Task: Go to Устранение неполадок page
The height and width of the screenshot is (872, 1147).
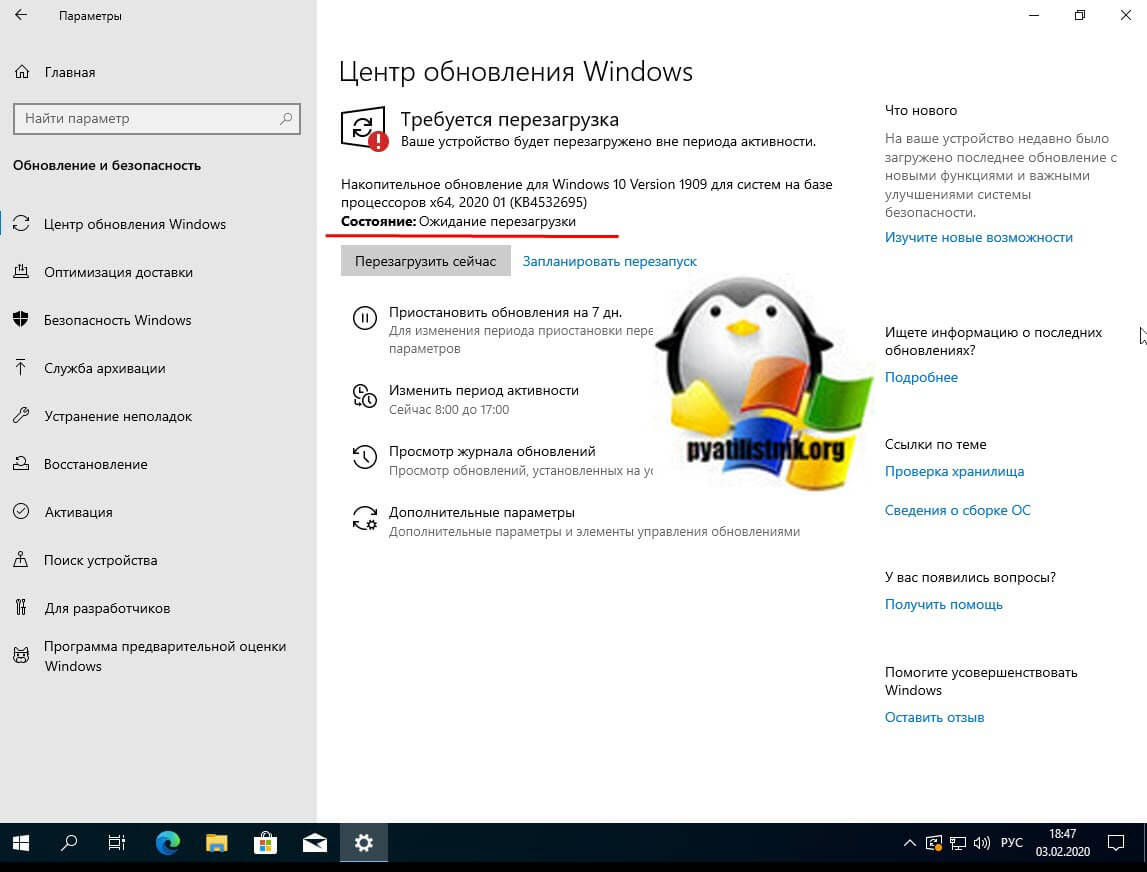Action: pyautogui.click(x=118, y=416)
